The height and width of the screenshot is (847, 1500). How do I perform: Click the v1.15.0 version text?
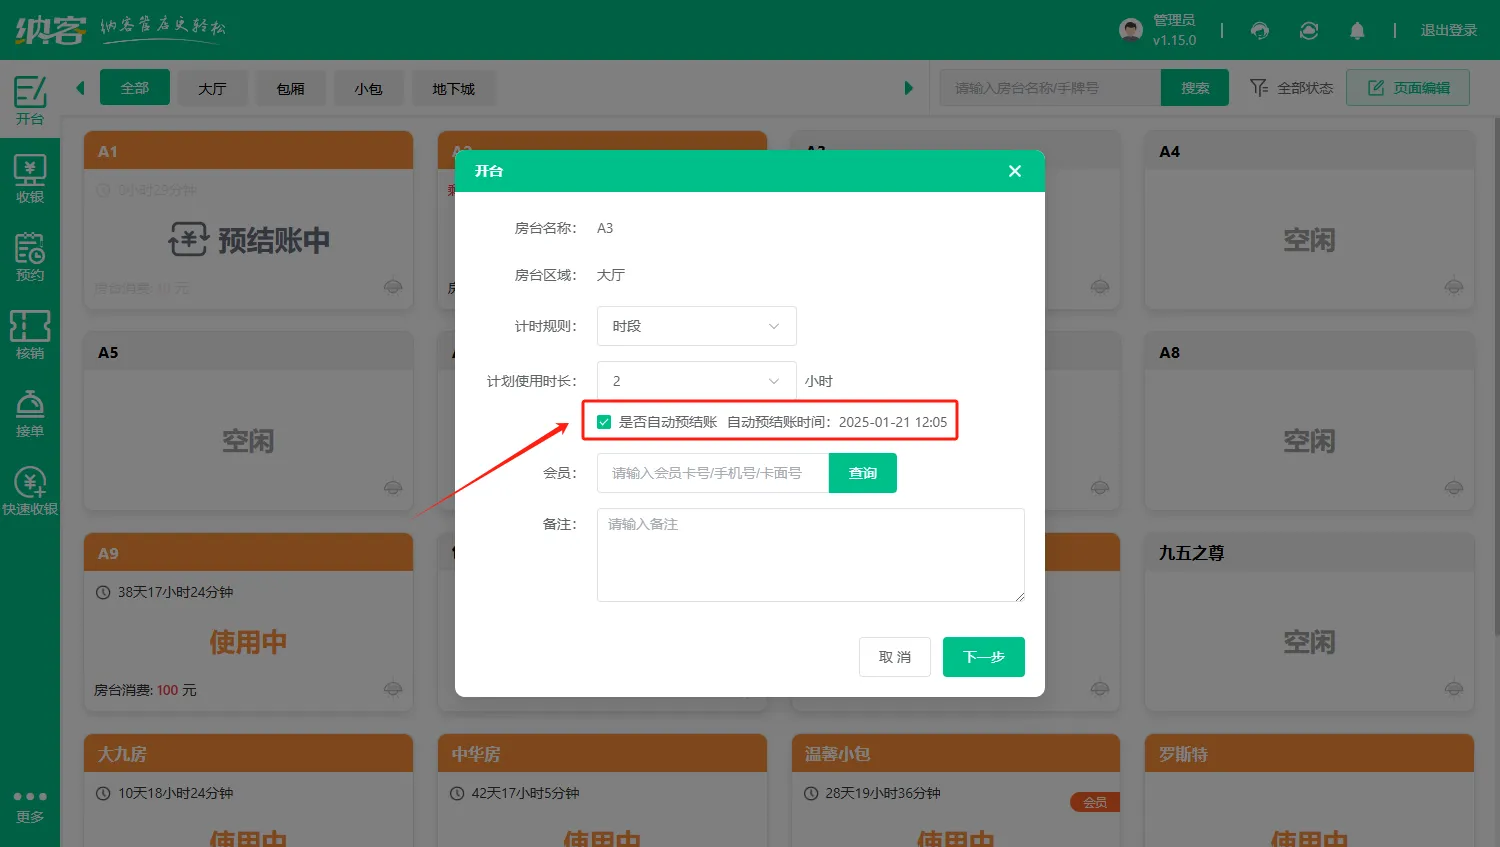[x=1174, y=41]
